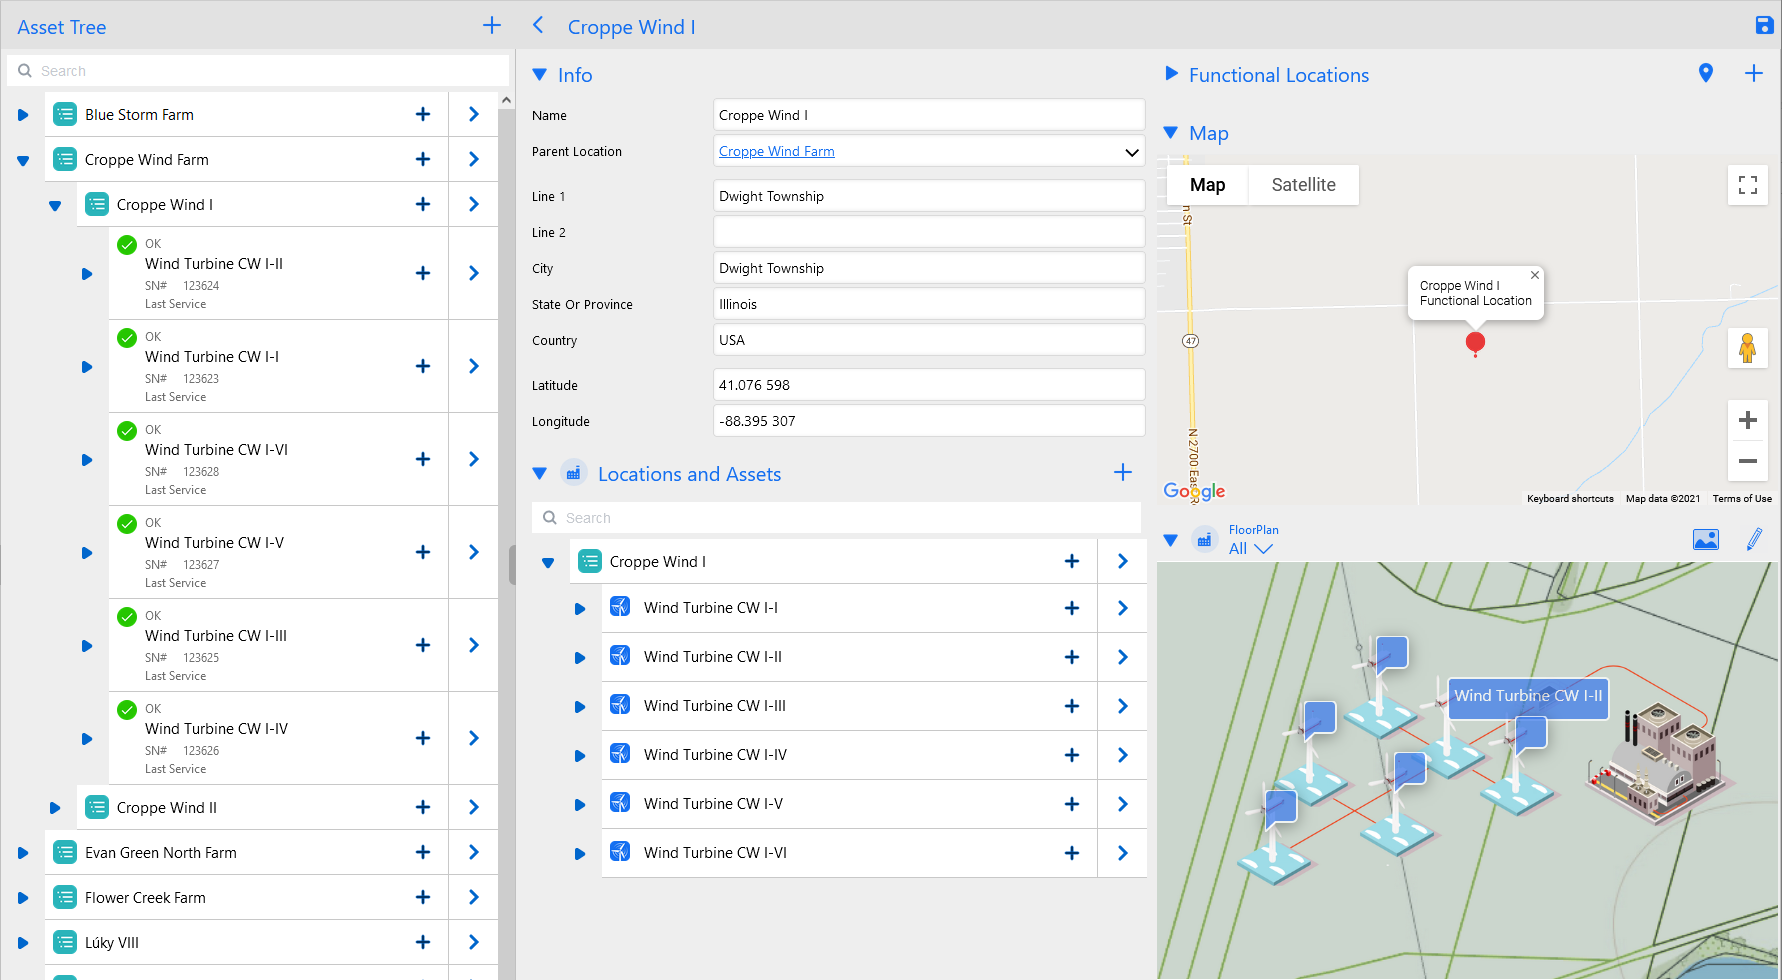Close the Croppe Wind I map popup

(1535, 275)
